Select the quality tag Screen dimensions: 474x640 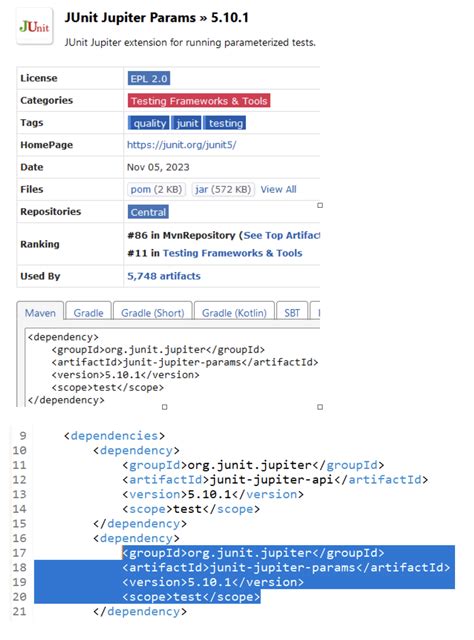(149, 123)
